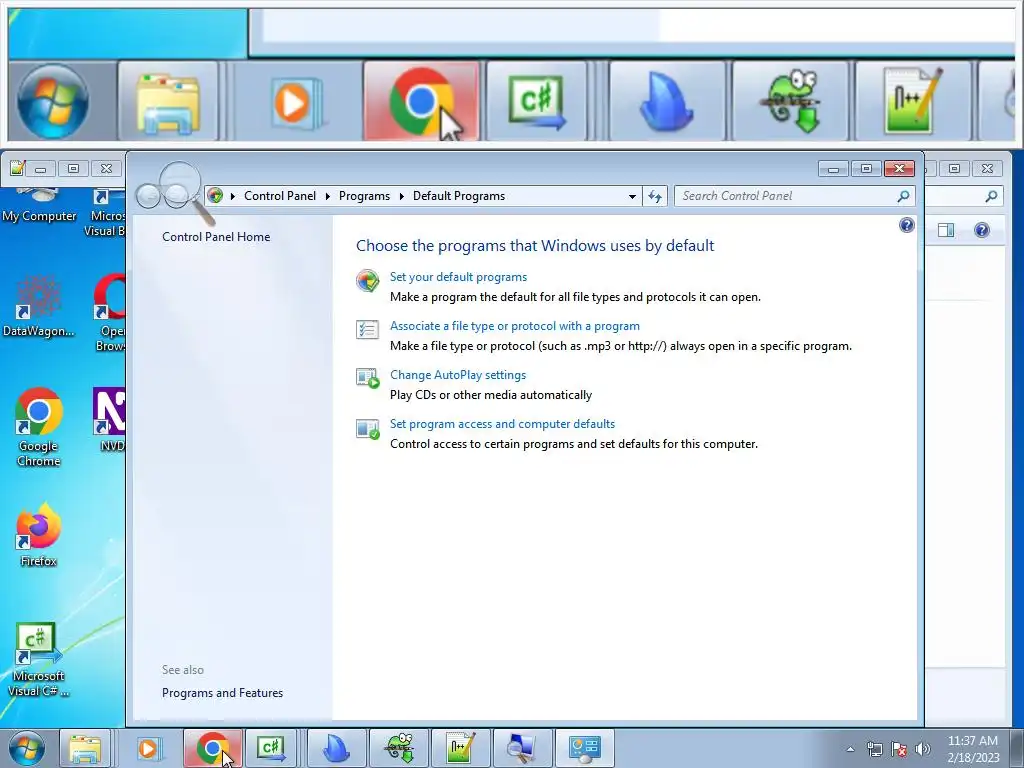The height and width of the screenshot is (768, 1024).
Task: Open Action Center flag tray icon
Action: tap(899, 749)
